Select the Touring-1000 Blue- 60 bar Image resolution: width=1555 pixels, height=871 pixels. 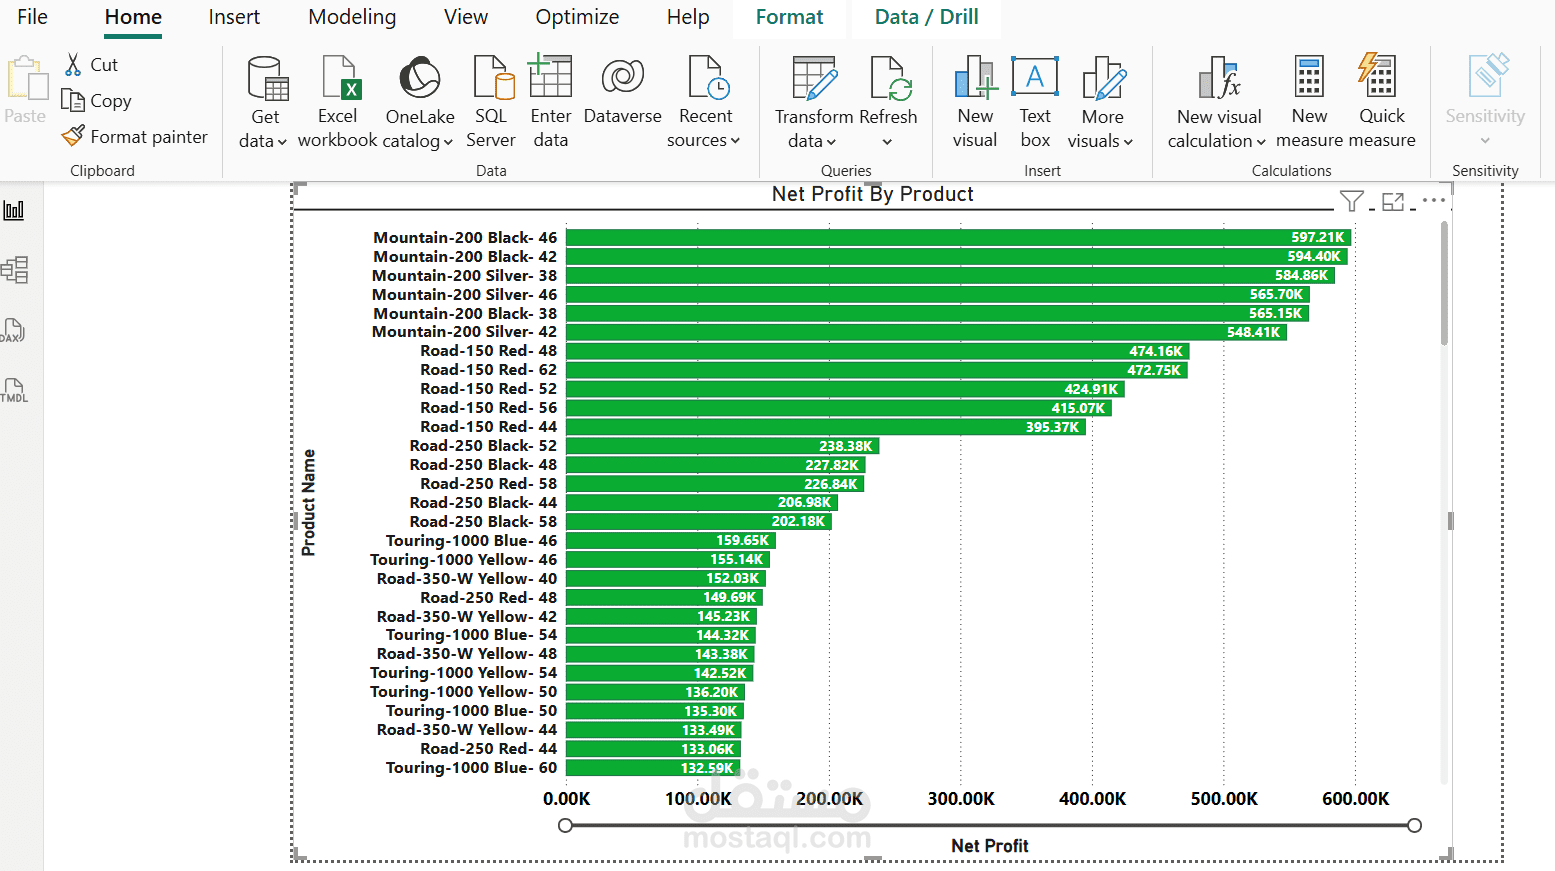653,768
